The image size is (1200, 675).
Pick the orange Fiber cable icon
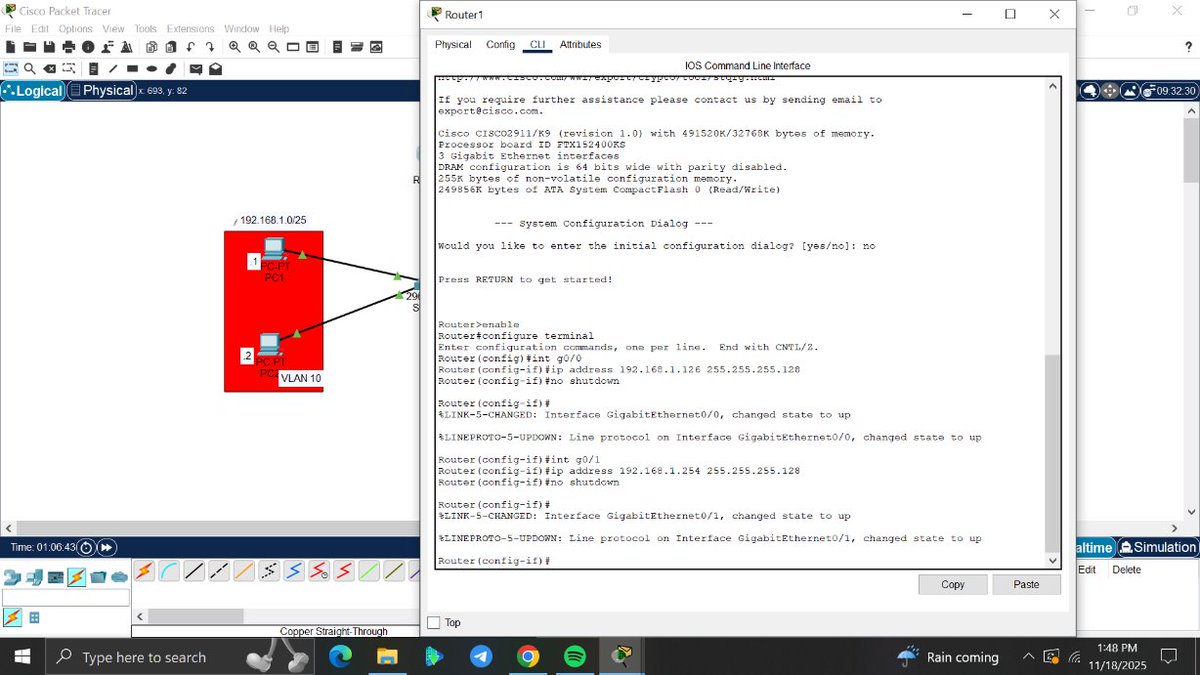pyautogui.click(x=244, y=571)
